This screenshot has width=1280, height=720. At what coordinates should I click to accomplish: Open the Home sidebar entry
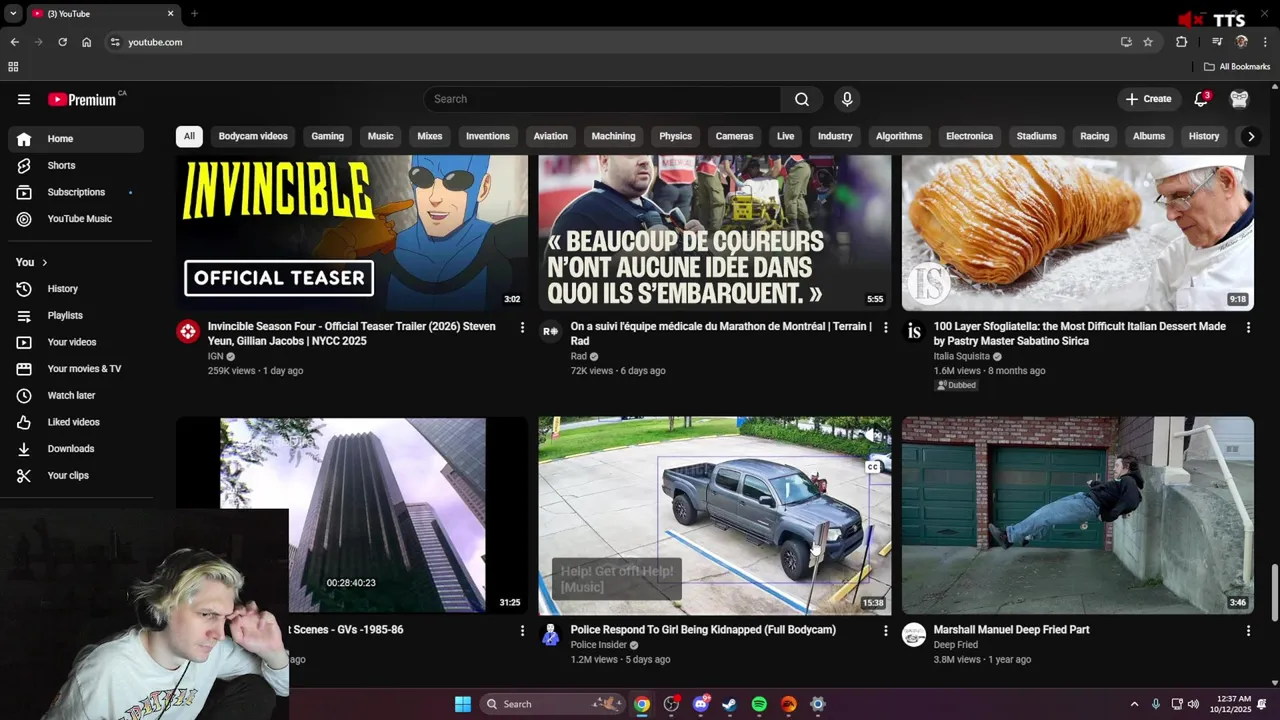click(x=76, y=139)
